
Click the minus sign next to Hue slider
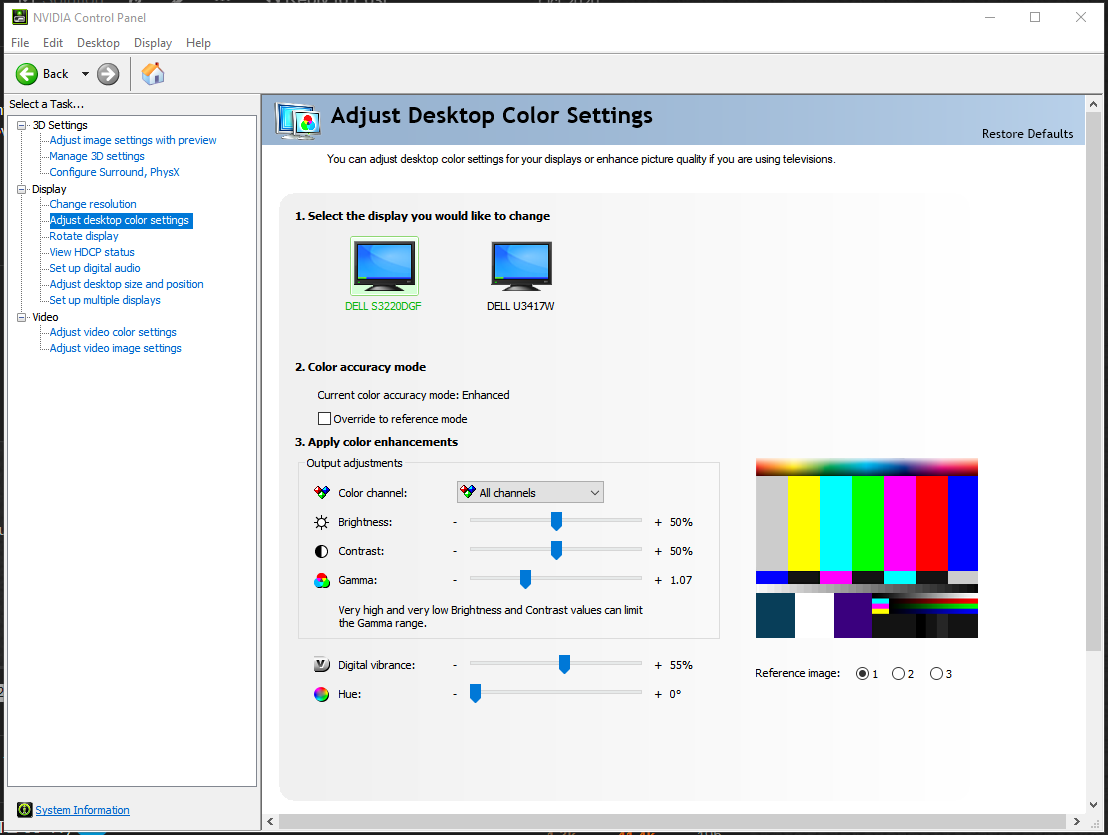[455, 694]
